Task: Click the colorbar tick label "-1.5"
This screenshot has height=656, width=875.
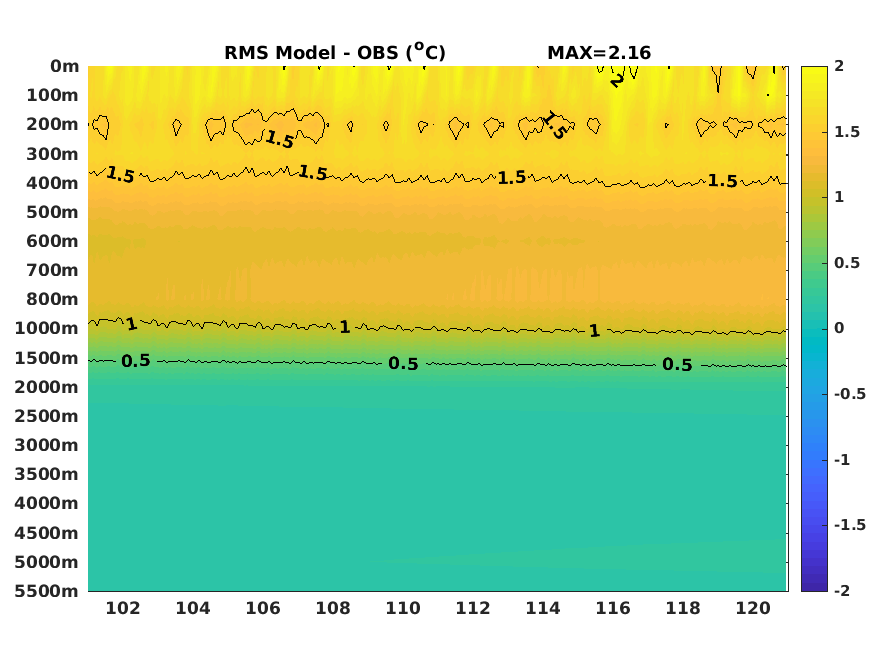Action: tap(850, 525)
